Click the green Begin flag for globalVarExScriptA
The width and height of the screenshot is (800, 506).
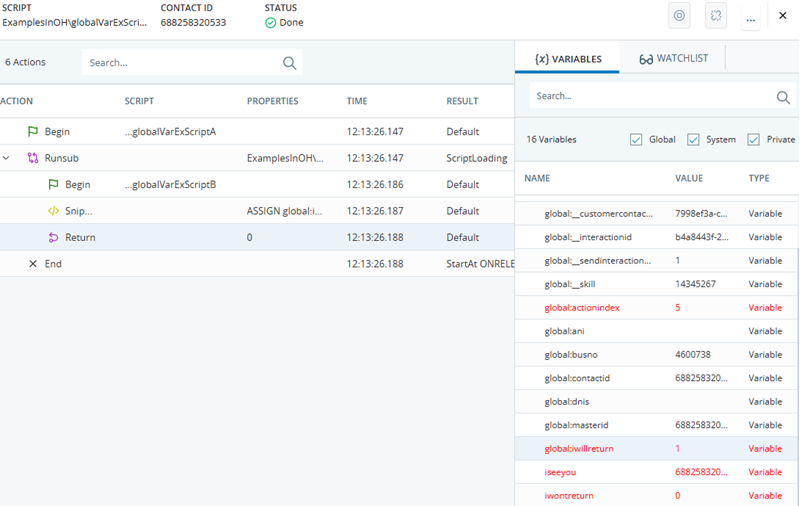click(x=33, y=132)
